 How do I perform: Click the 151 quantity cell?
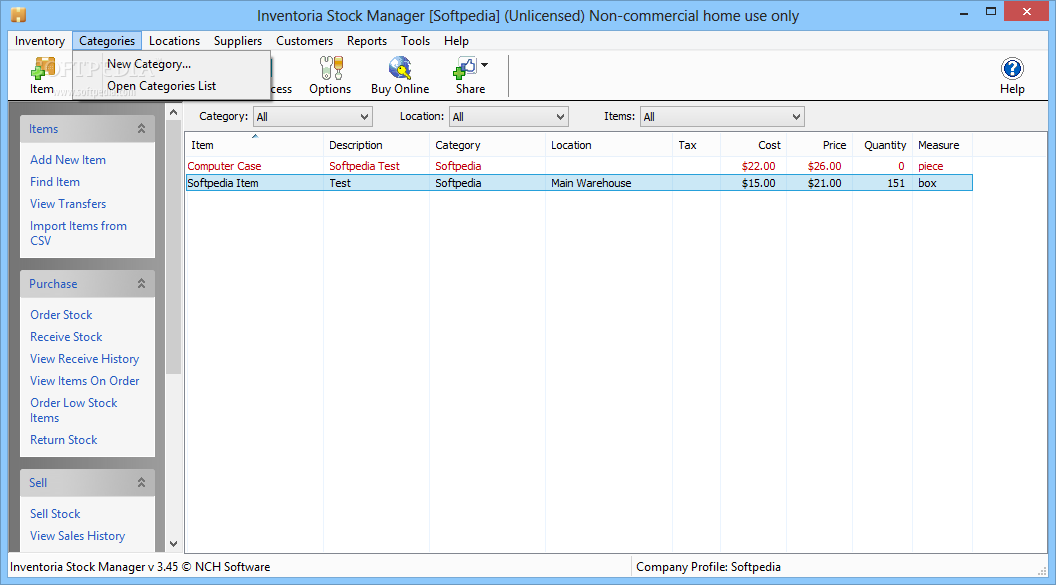[x=896, y=182]
